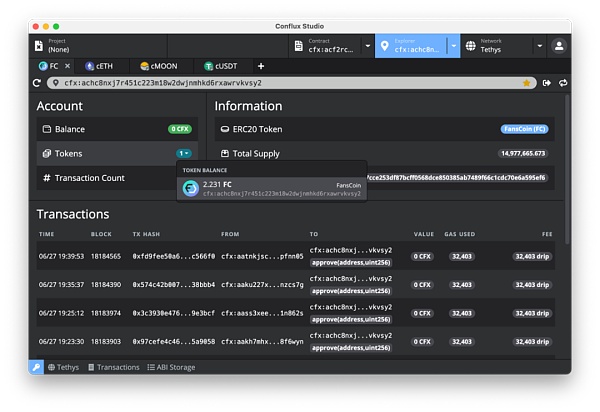Refresh the current address page
Image resolution: width=600 pixels, height=412 pixels.
click(37, 83)
